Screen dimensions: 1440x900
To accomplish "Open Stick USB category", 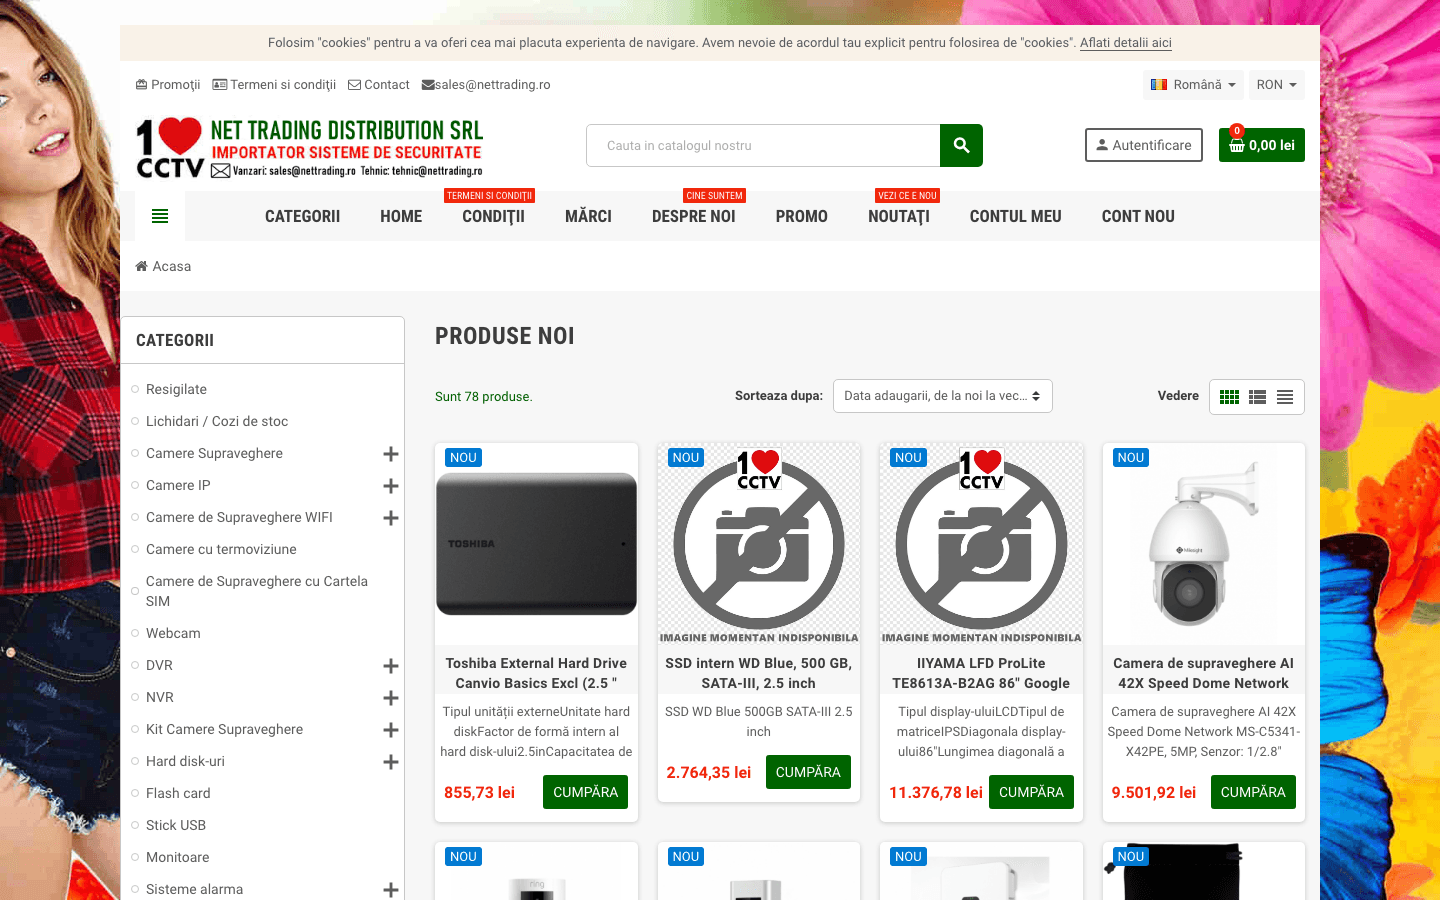I will pyautogui.click(x=176, y=825).
